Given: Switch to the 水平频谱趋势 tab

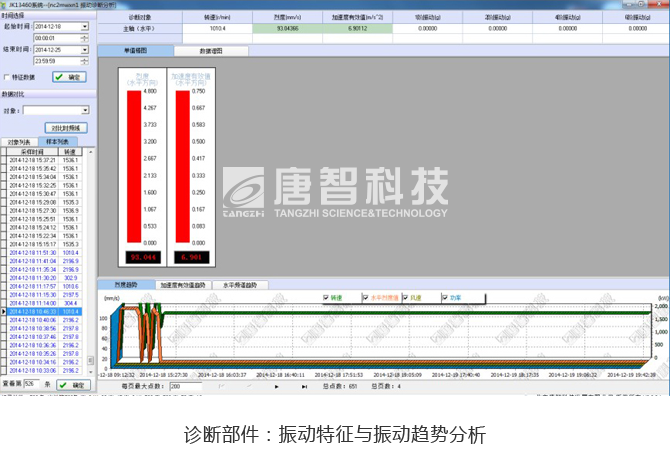Looking at the screenshot, I should [x=240, y=285].
